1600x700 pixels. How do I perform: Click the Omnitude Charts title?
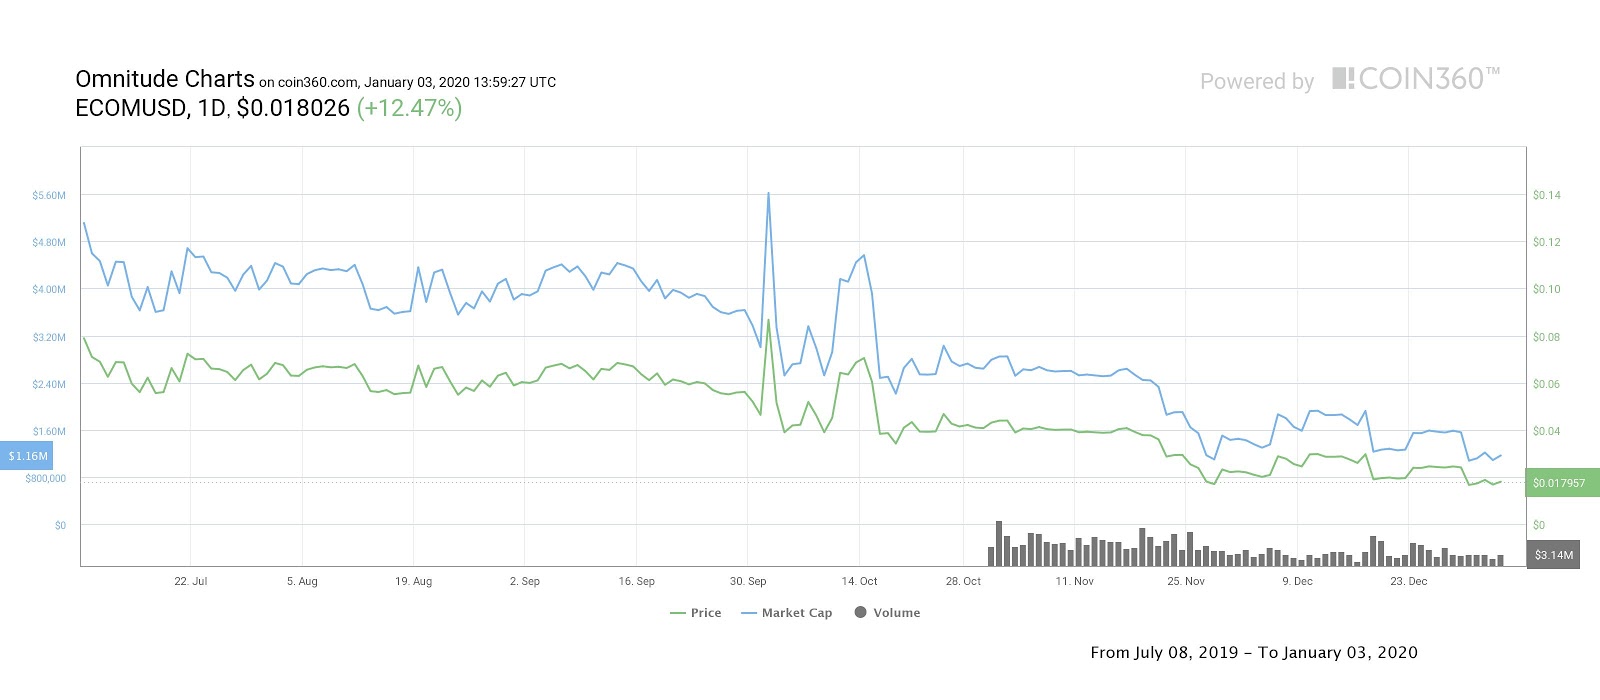(x=165, y=79)
